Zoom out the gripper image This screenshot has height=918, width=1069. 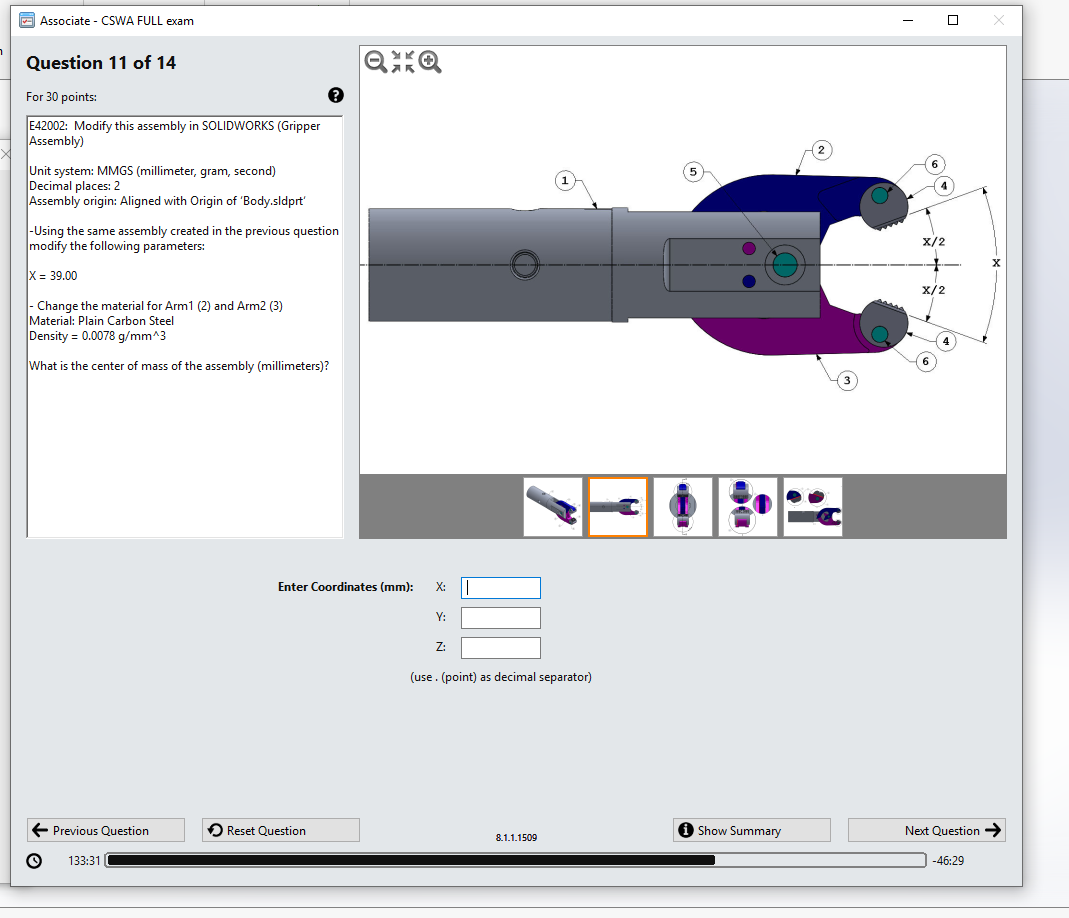(376, 62)
